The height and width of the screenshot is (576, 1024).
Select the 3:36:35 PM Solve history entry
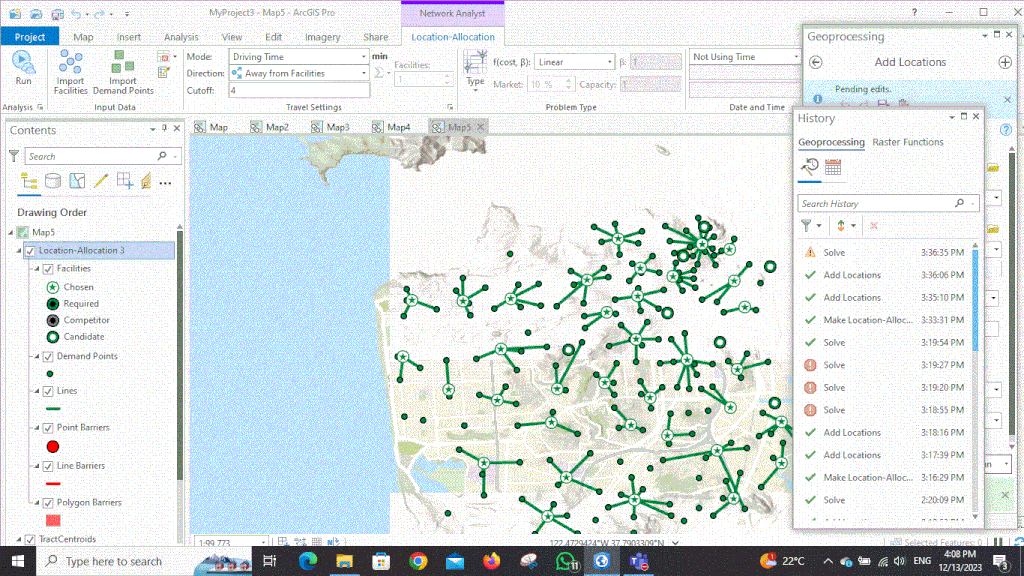pos(885,252)
